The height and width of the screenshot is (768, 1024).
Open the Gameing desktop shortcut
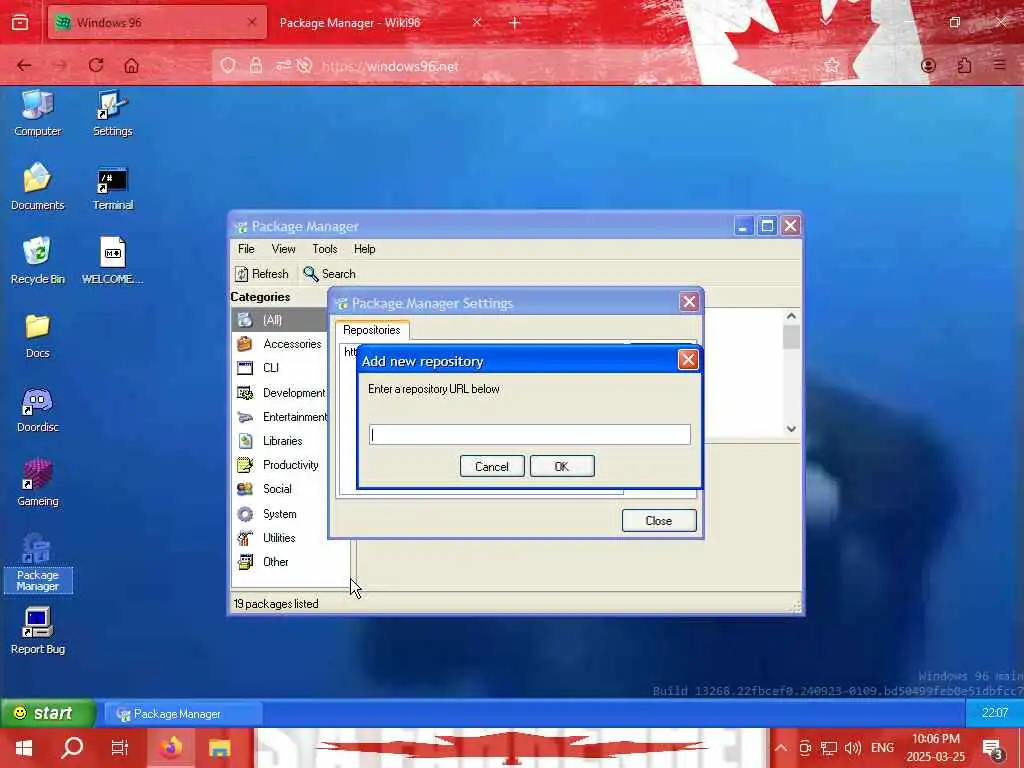coord(37,483)
